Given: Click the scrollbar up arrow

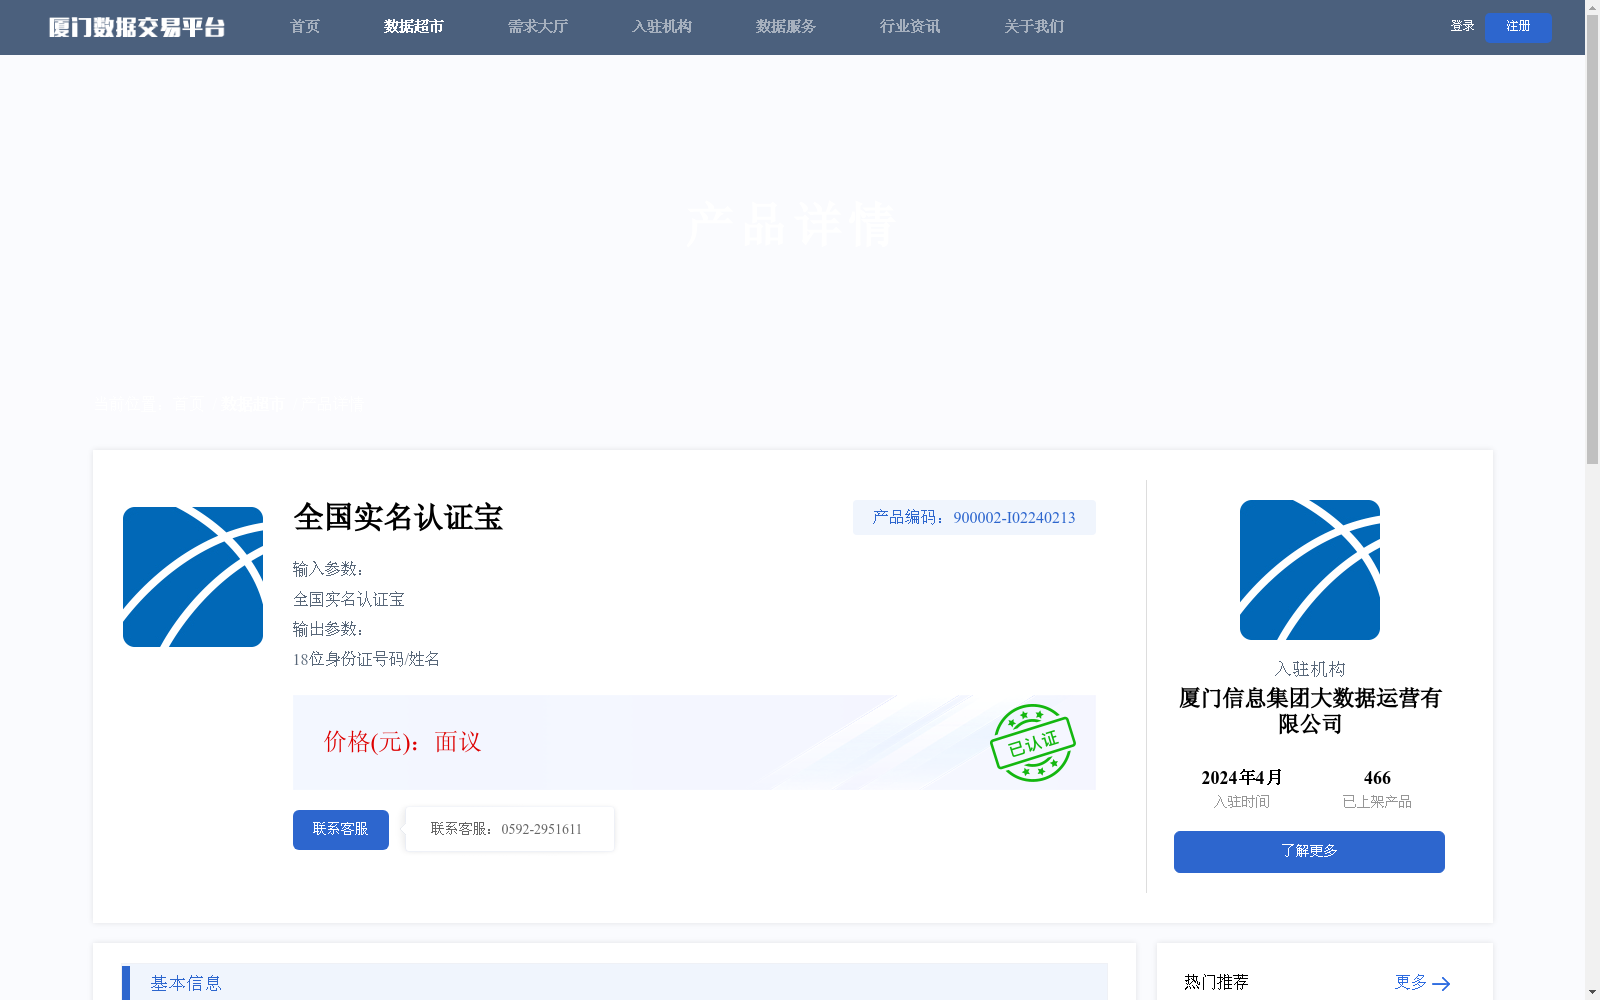Looking at the screenshot, I should coord(1592,7).
